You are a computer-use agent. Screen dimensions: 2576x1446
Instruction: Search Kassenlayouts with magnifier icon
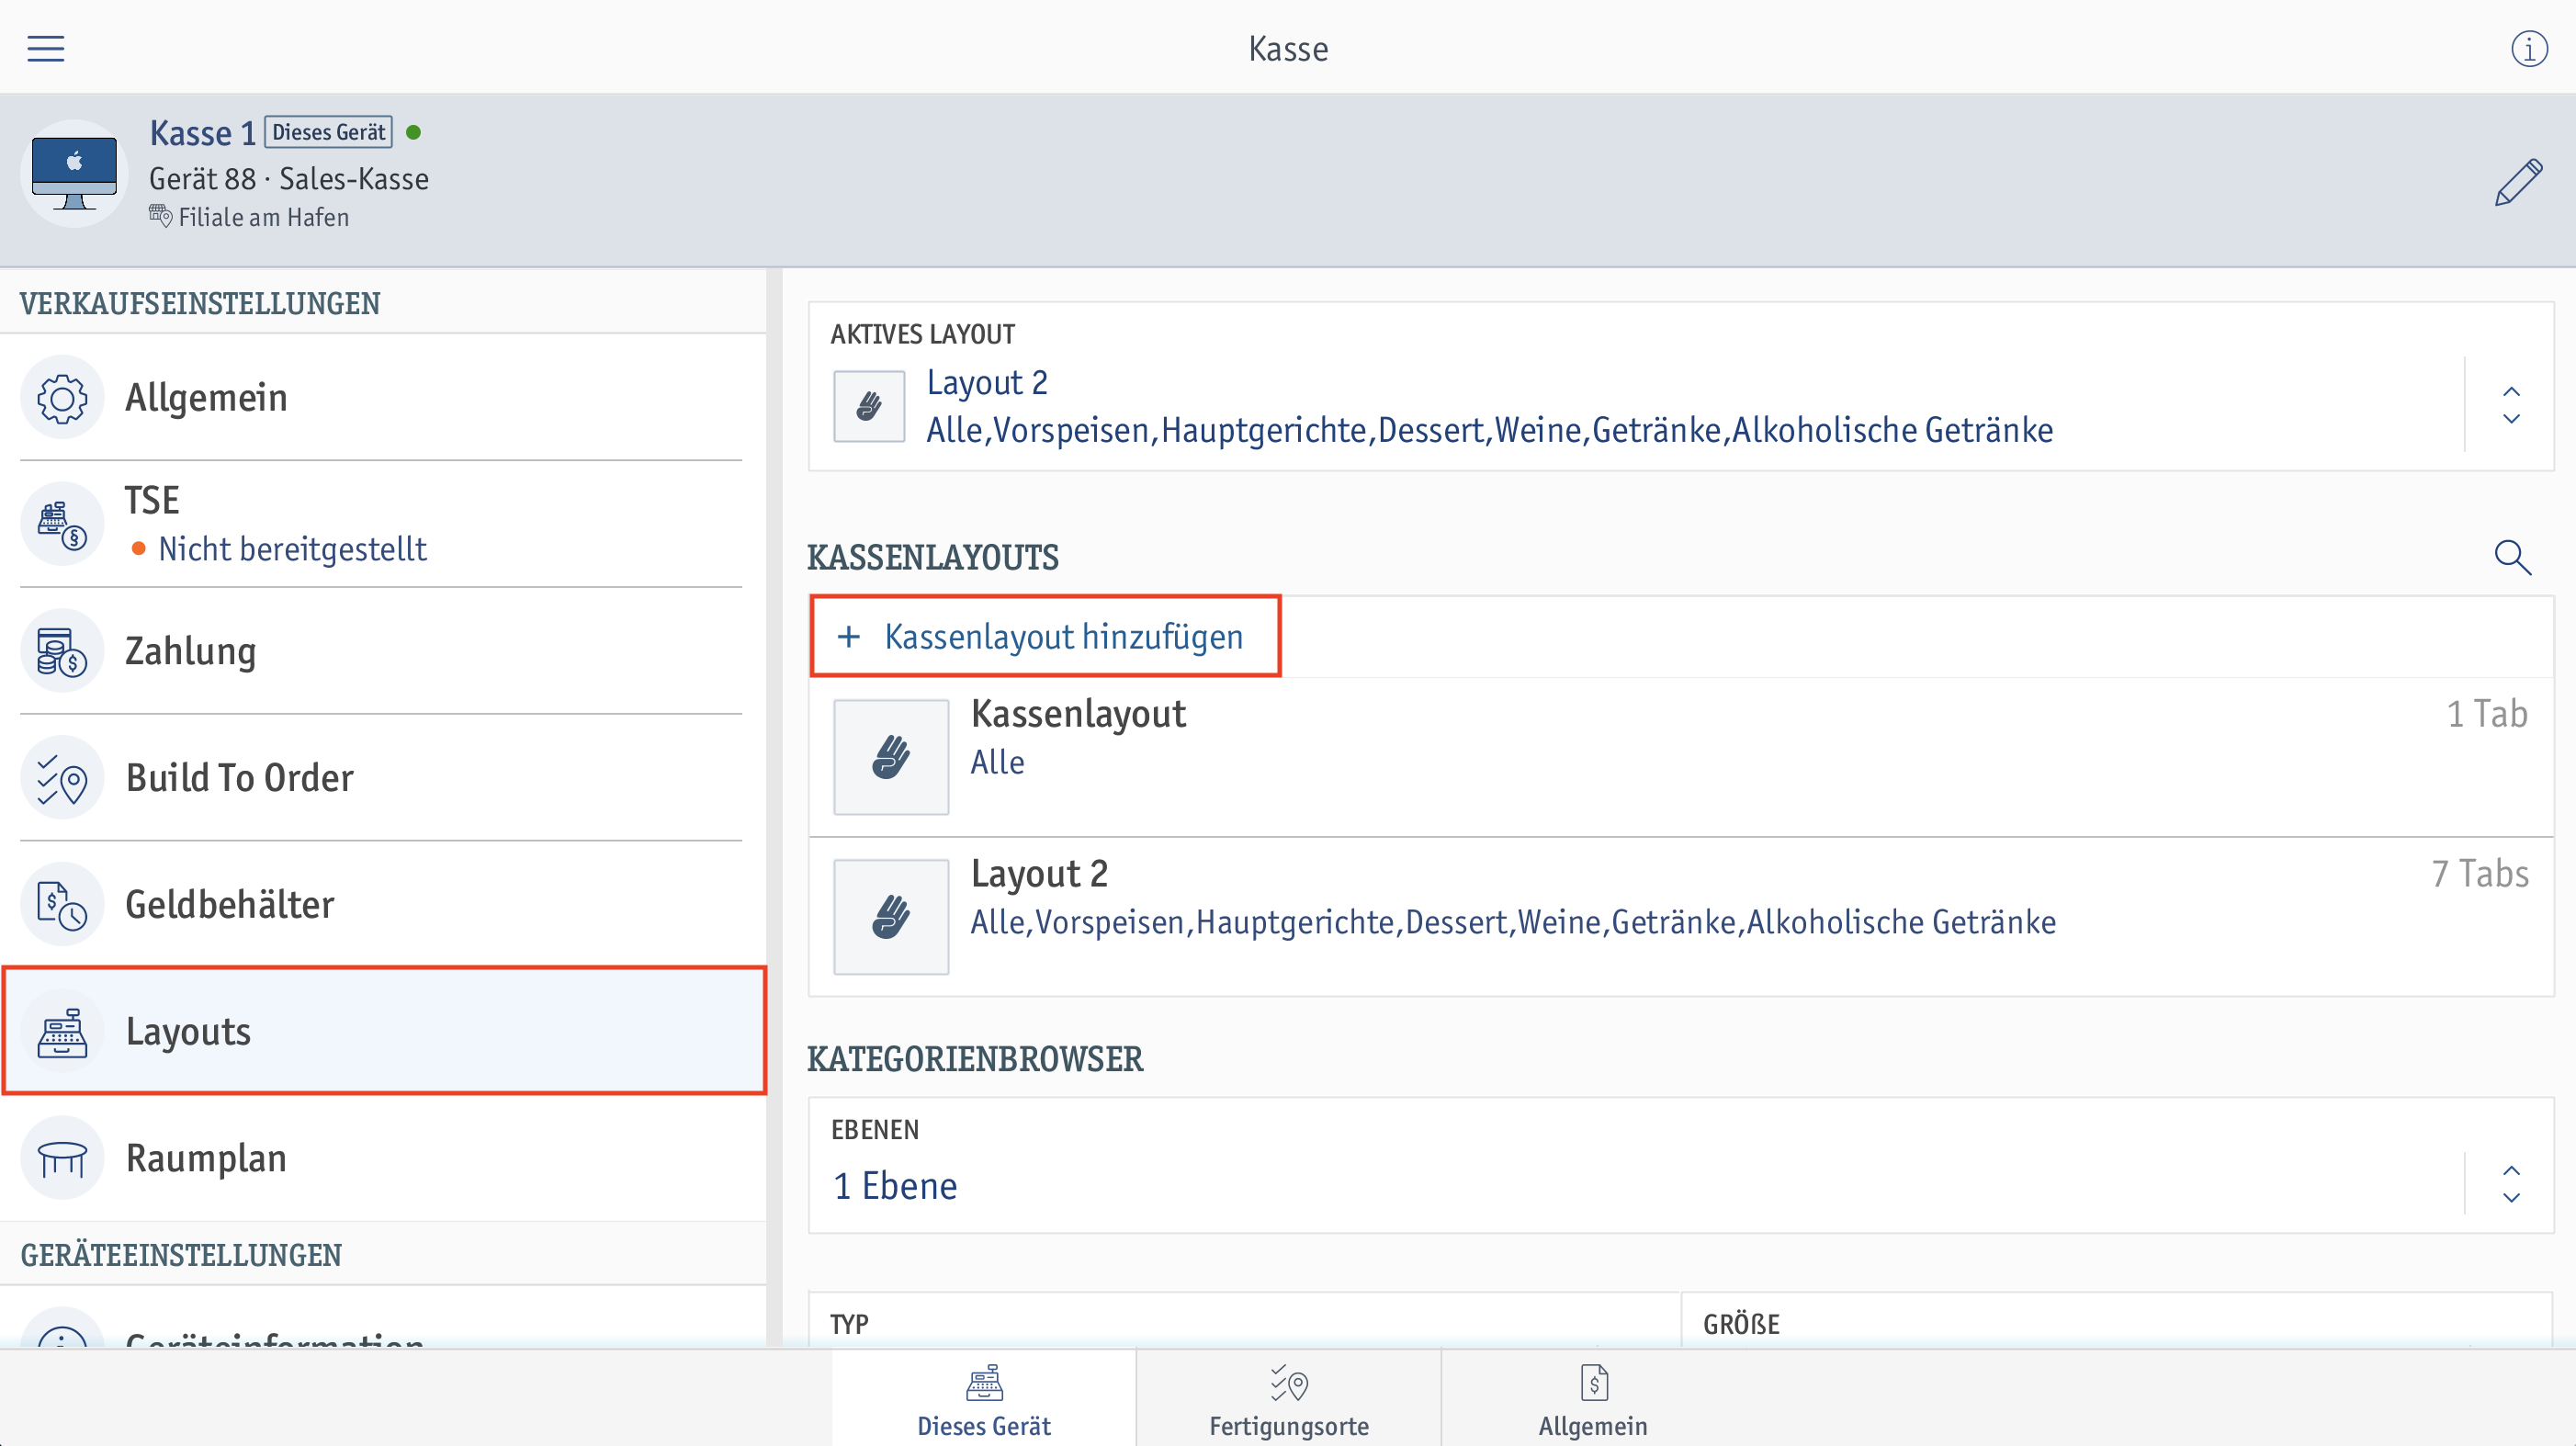(x=2512, y=557)
